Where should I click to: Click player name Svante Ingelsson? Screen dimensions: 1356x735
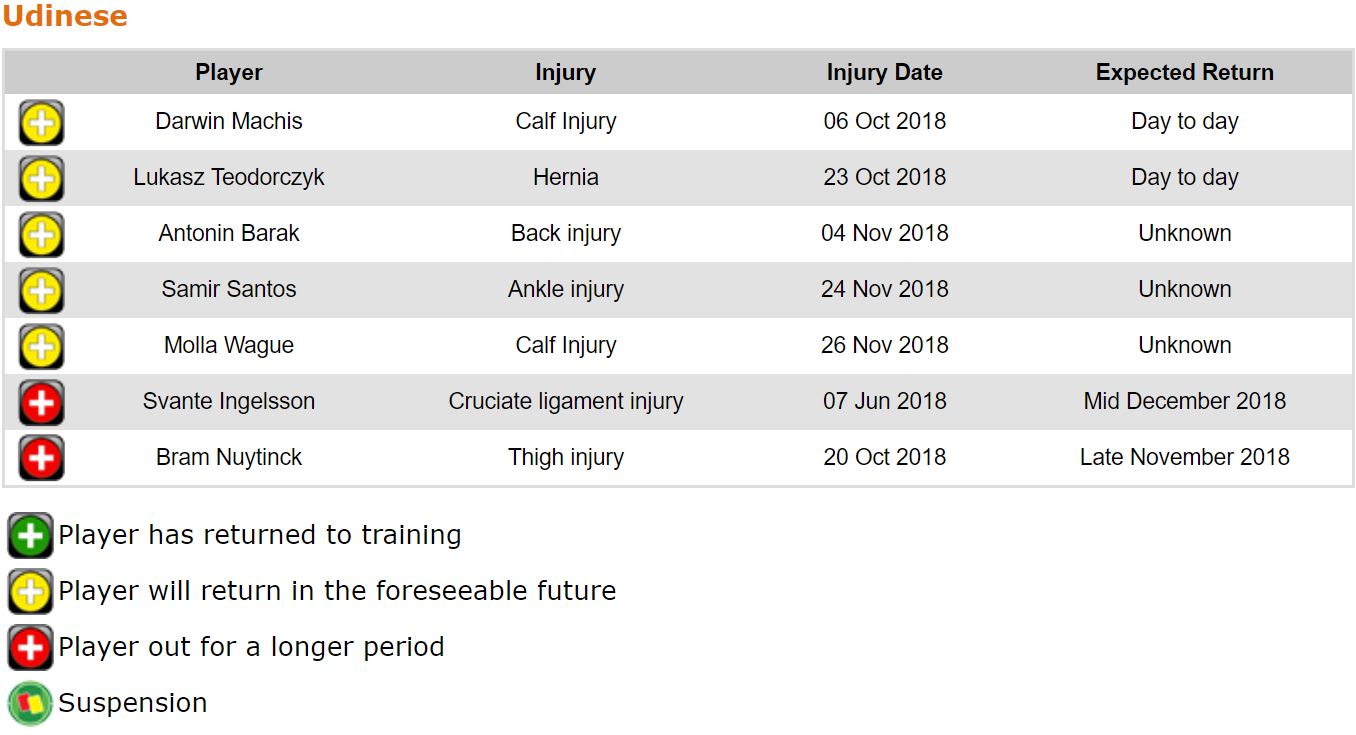[x=229, y=401]
